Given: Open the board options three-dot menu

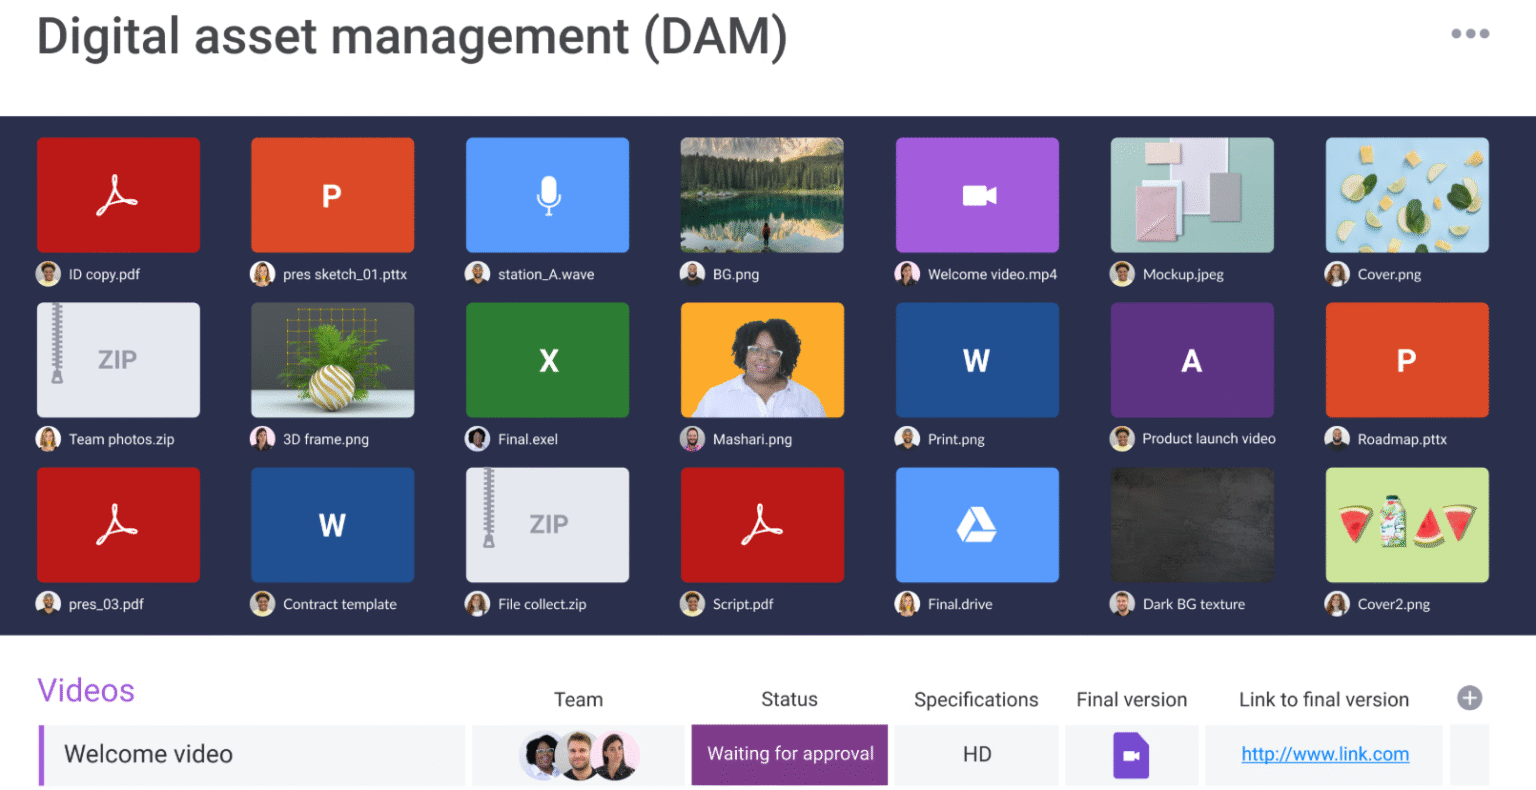Looking at the screenshot, I should tap(1470, 34).
